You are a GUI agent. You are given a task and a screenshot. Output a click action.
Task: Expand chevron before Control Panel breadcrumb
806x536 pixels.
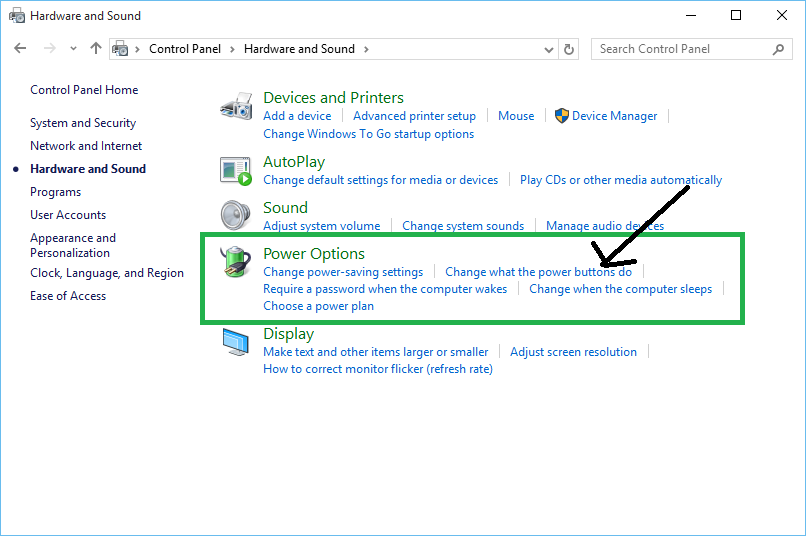[x=137, y=49]
